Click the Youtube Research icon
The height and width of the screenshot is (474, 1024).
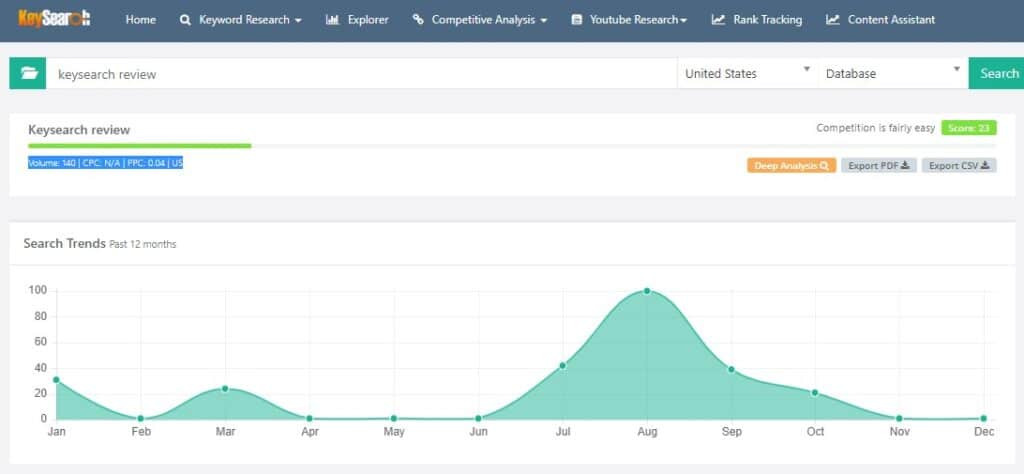tap(577, 20)
